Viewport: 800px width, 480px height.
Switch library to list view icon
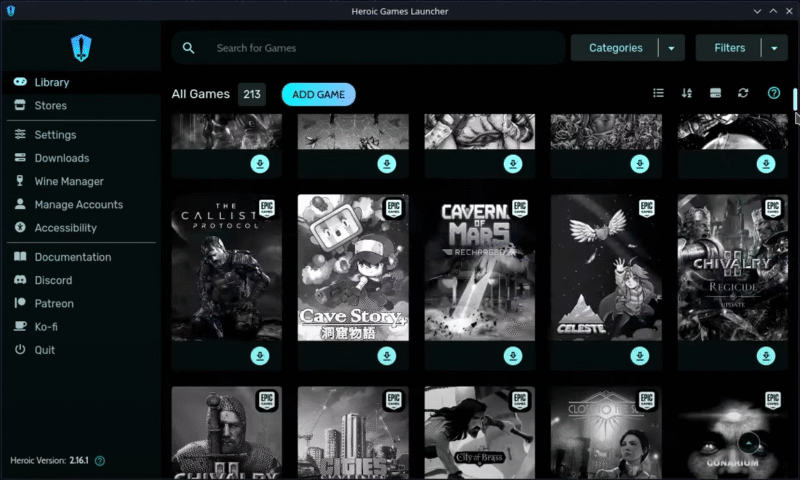[659, 93]
